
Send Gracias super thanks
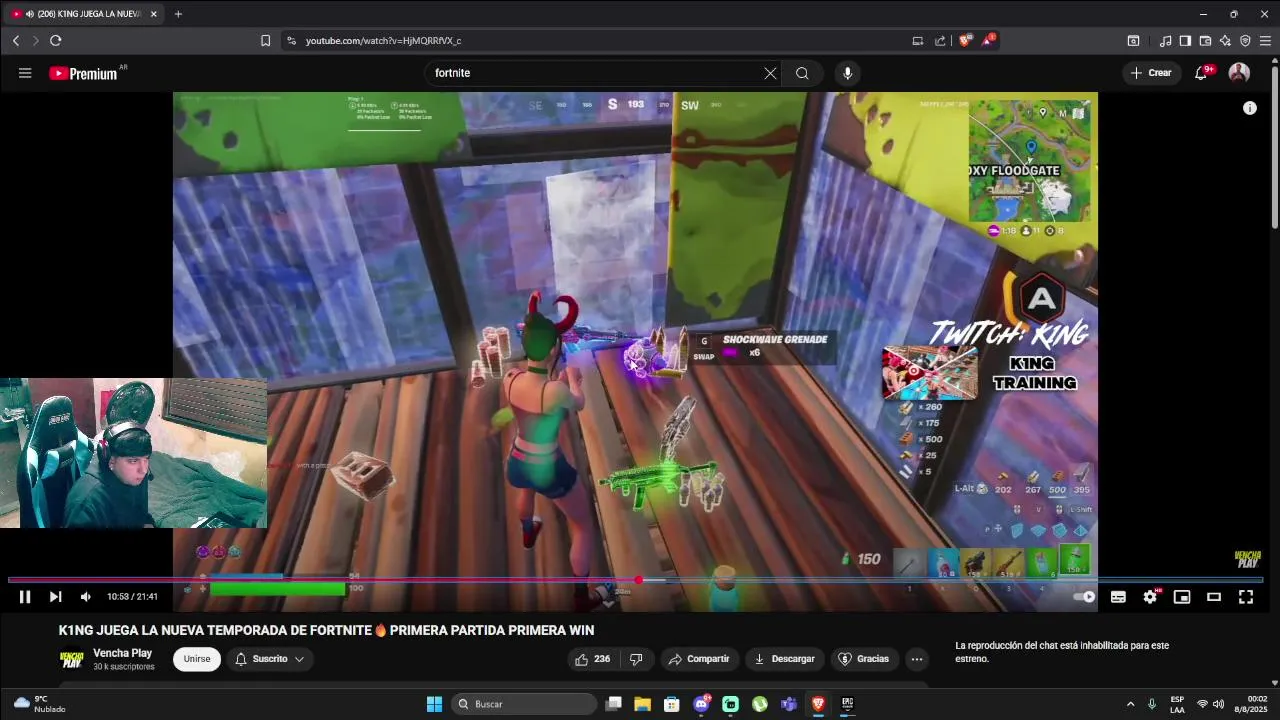(x=864, y=659)
